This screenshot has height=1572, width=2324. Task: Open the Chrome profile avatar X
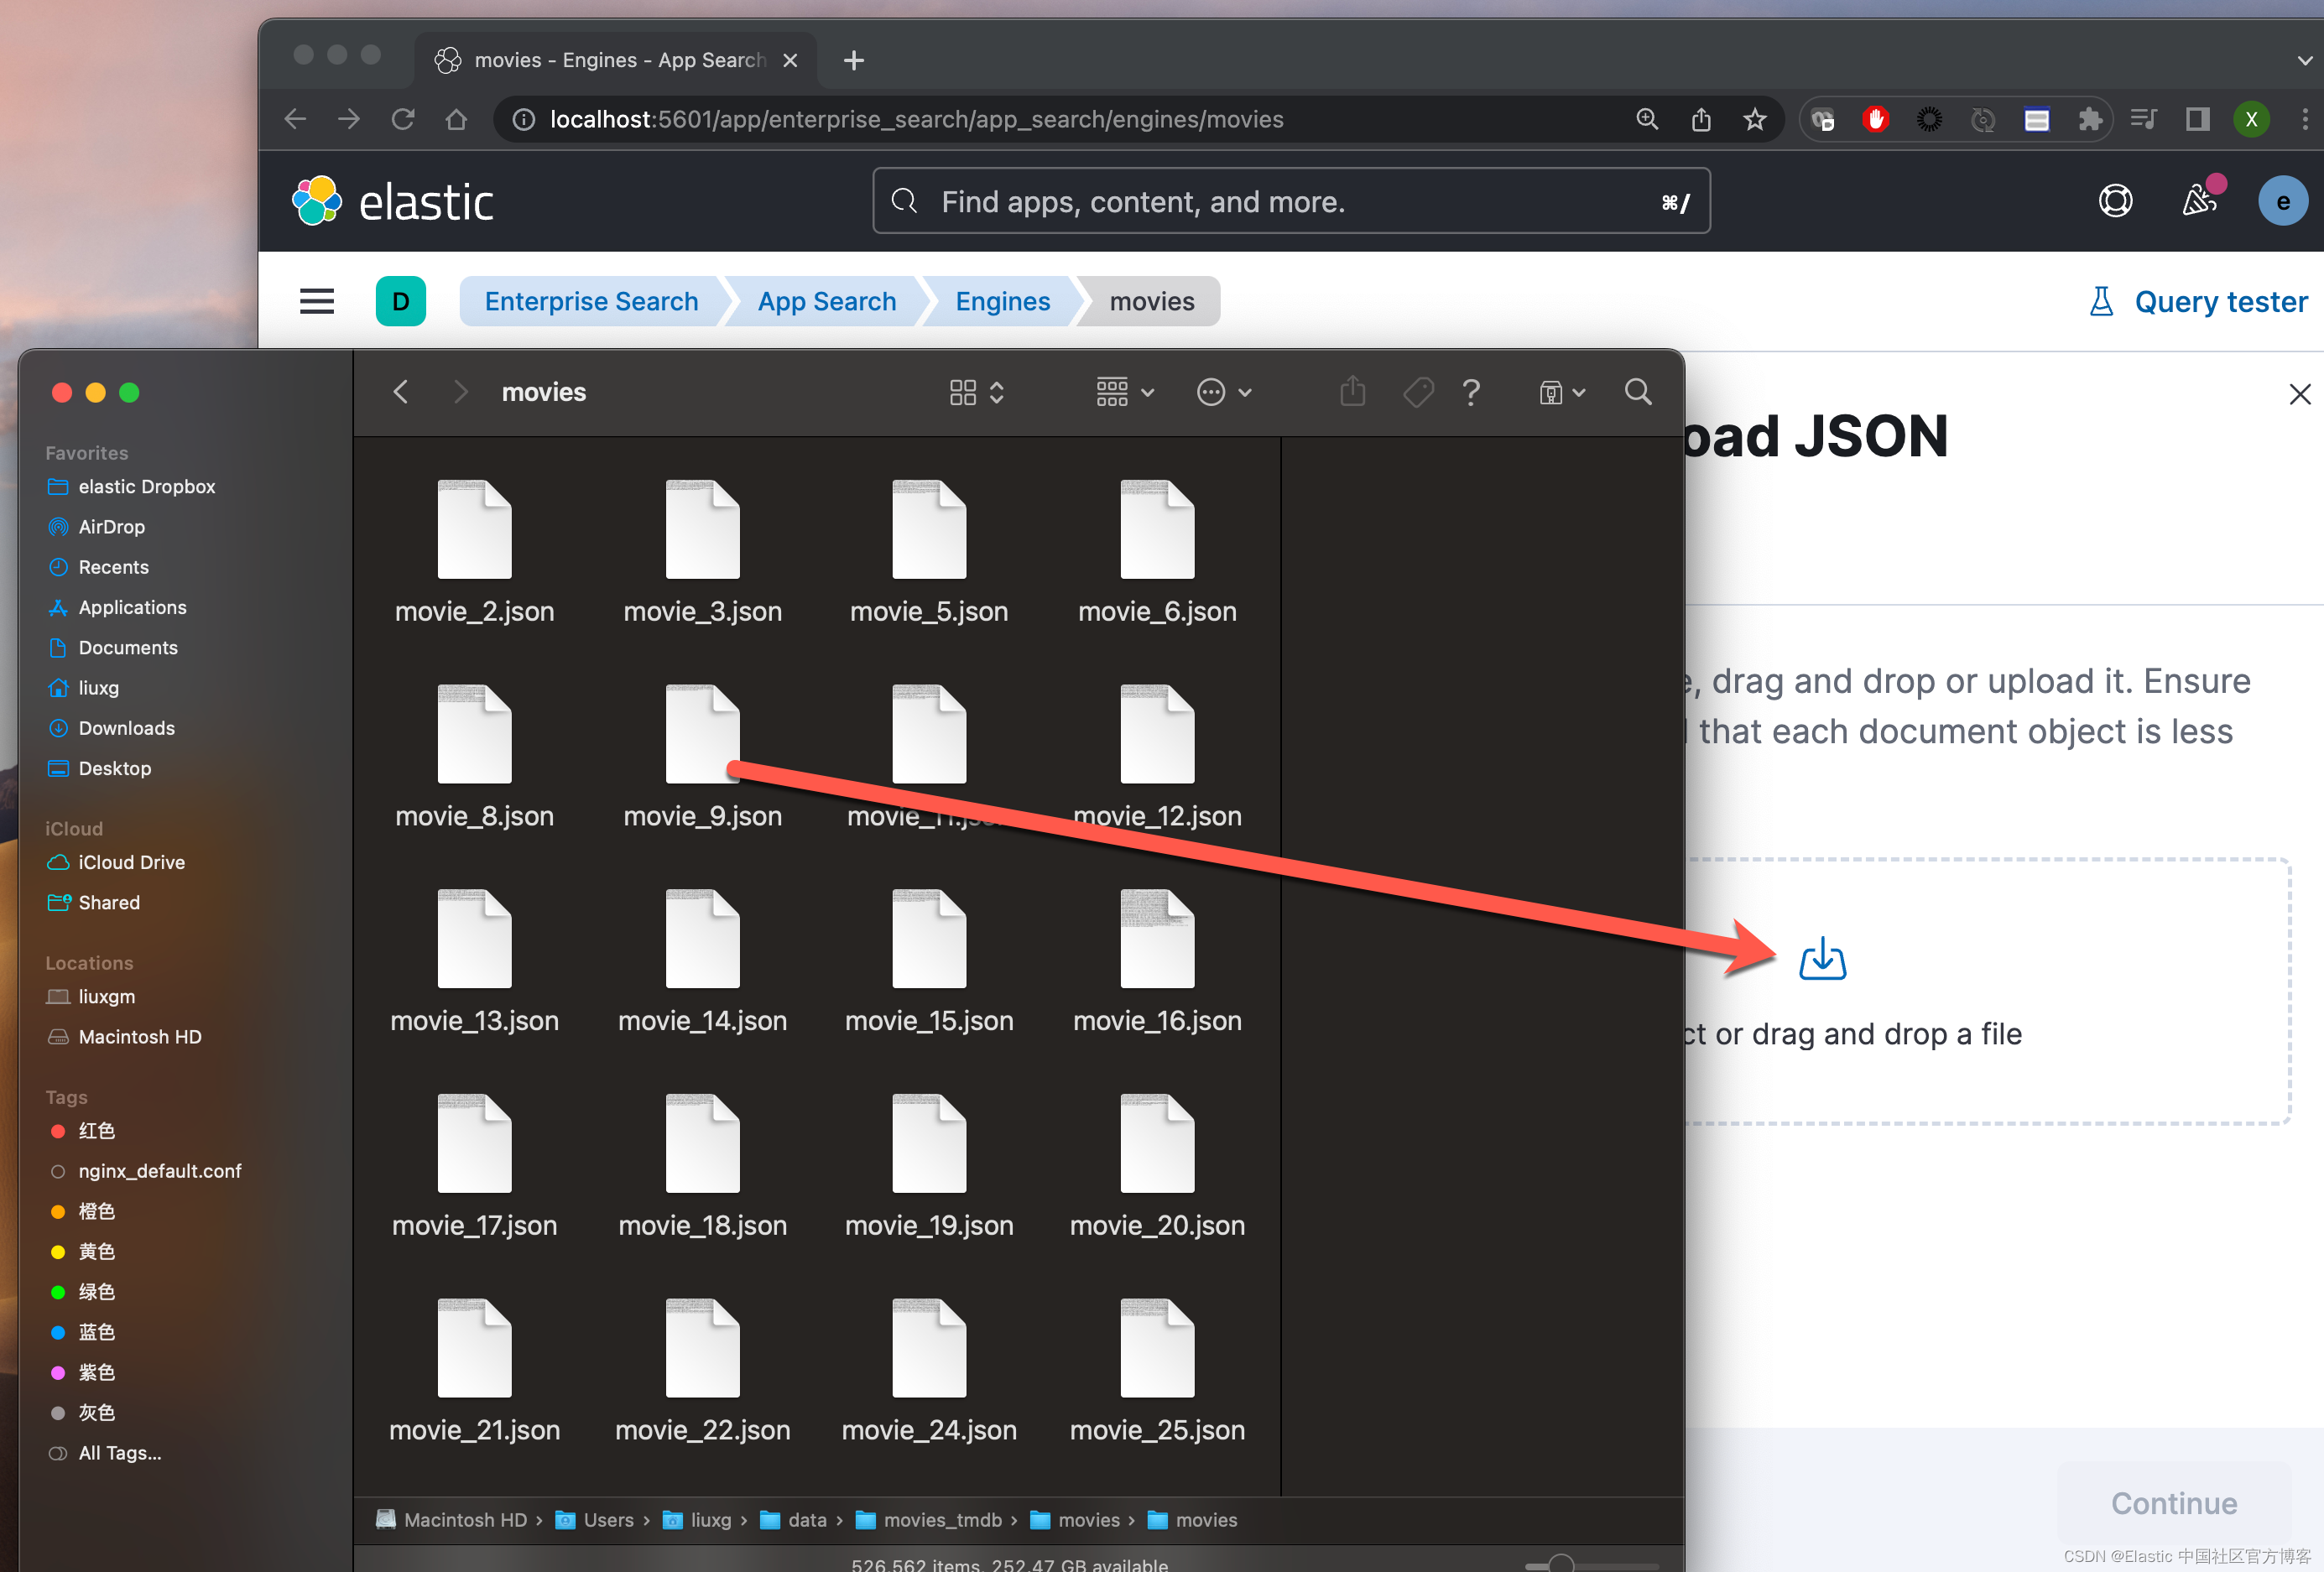point(2250,119)
